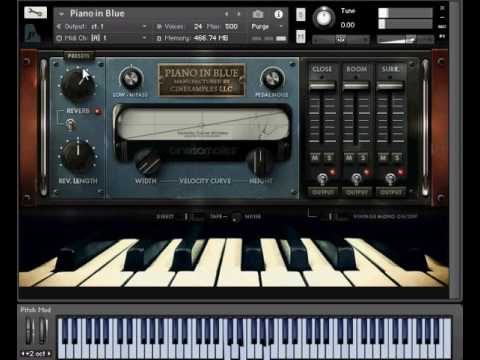Click the Tape noise knob

236,218
